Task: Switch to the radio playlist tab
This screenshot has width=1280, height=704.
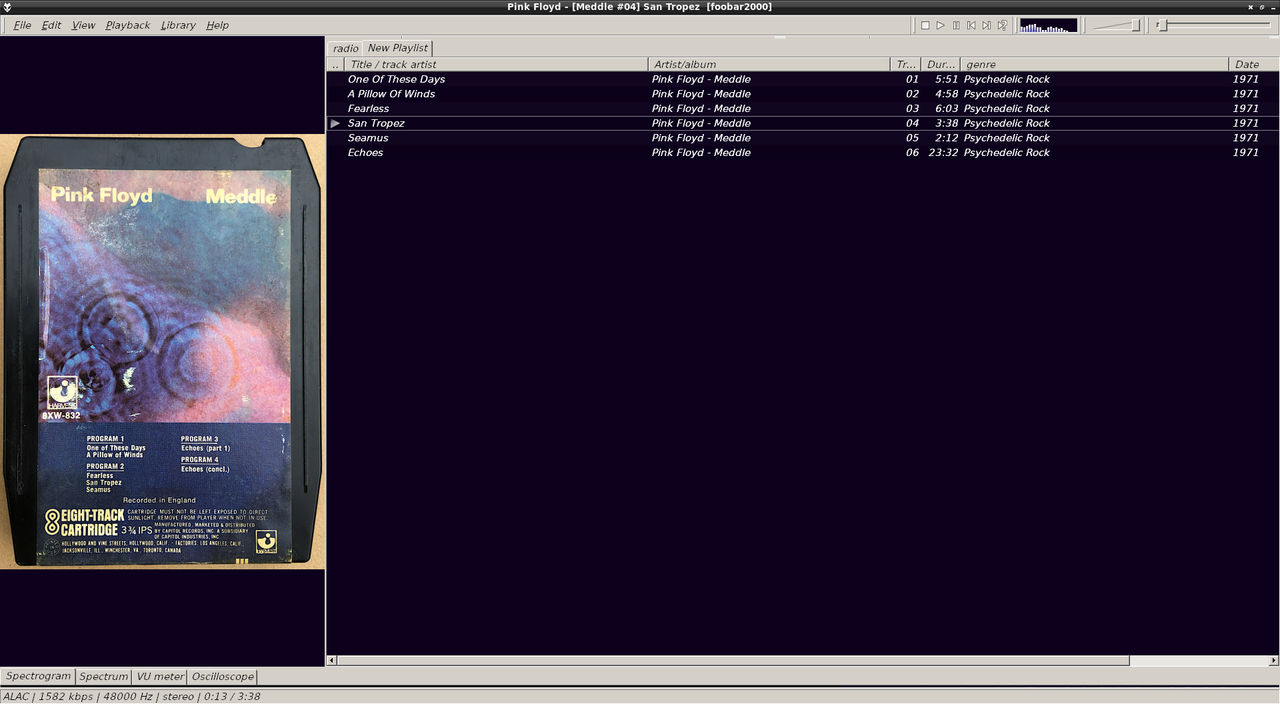Action: pos(346,48)
